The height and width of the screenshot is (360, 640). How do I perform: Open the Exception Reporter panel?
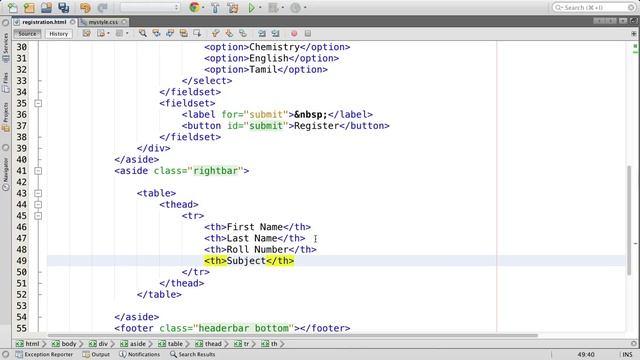pyautogui.click(x=44, y=354)
